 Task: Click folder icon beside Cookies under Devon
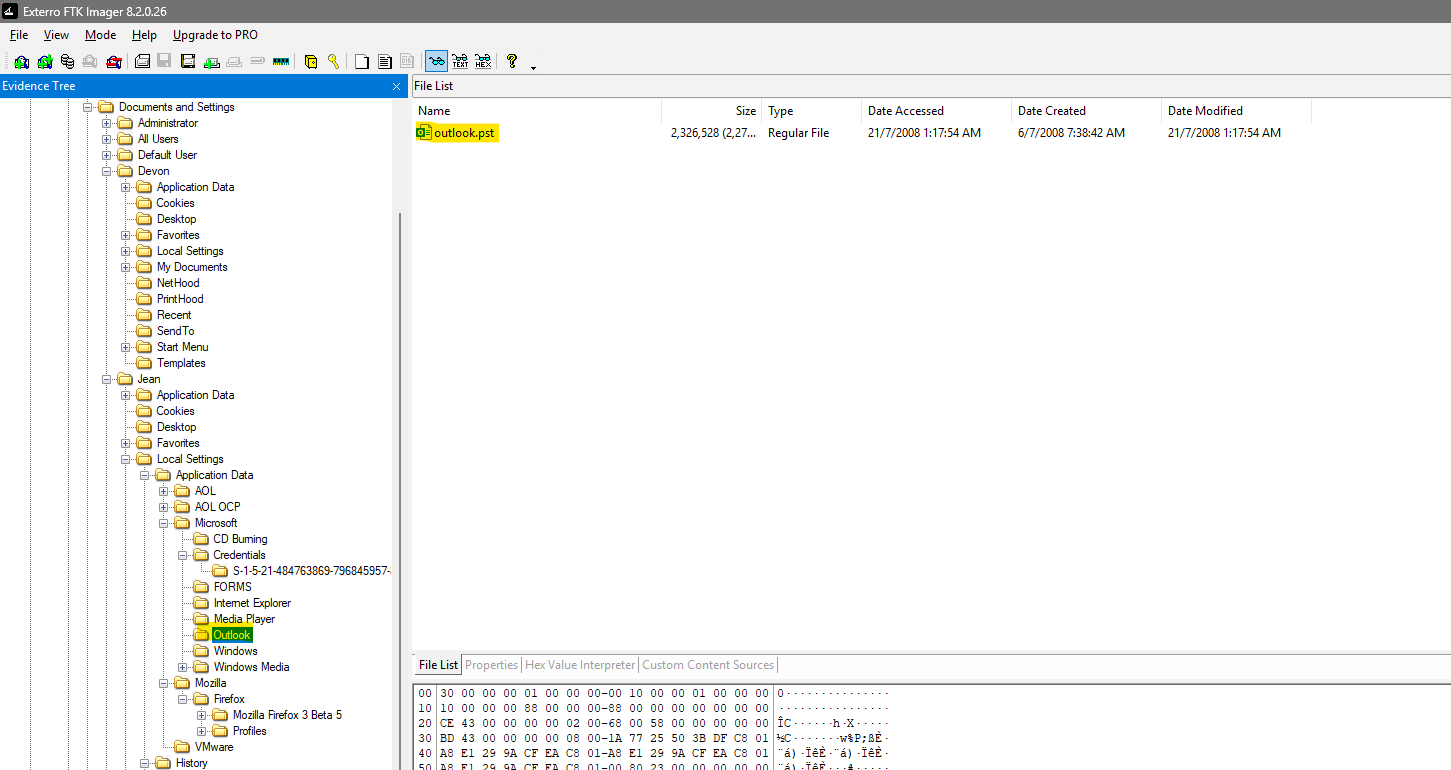point(145,203)
